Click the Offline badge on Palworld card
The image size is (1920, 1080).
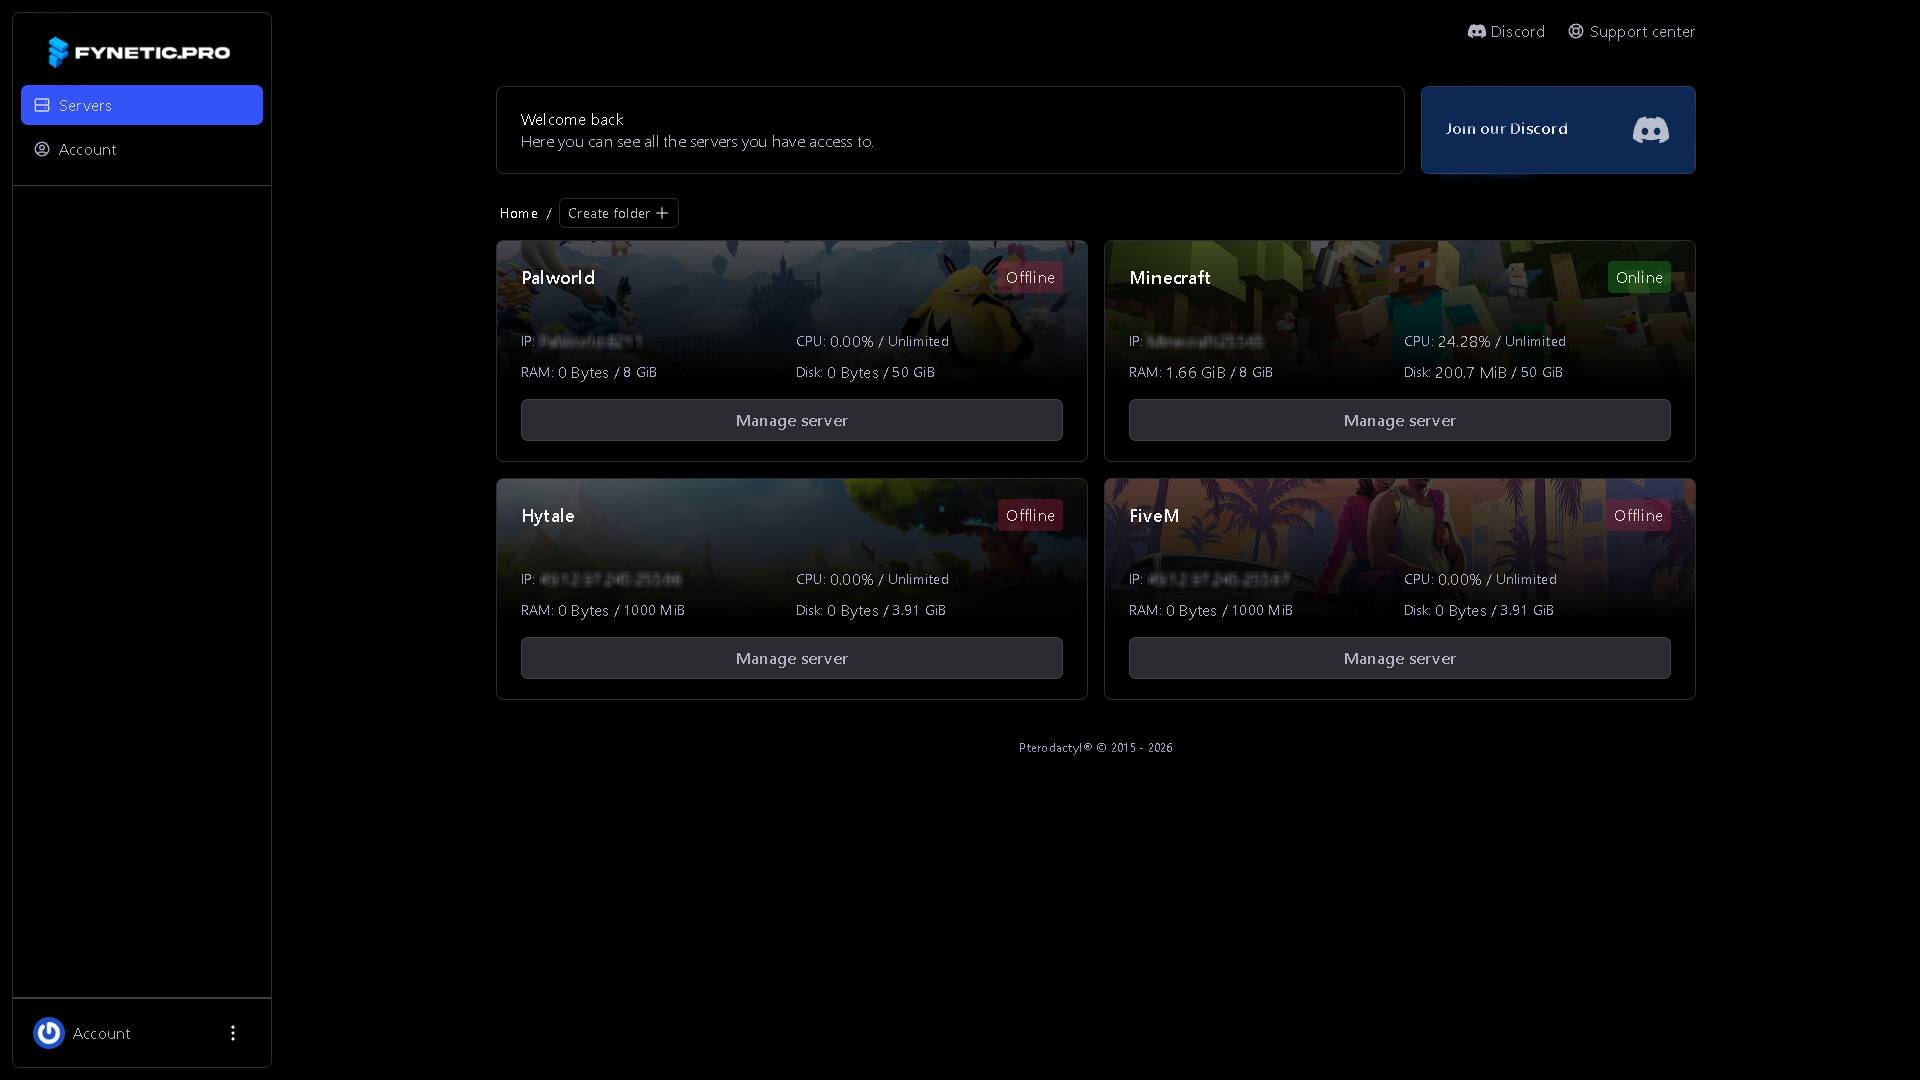(x=1030, y=278)
